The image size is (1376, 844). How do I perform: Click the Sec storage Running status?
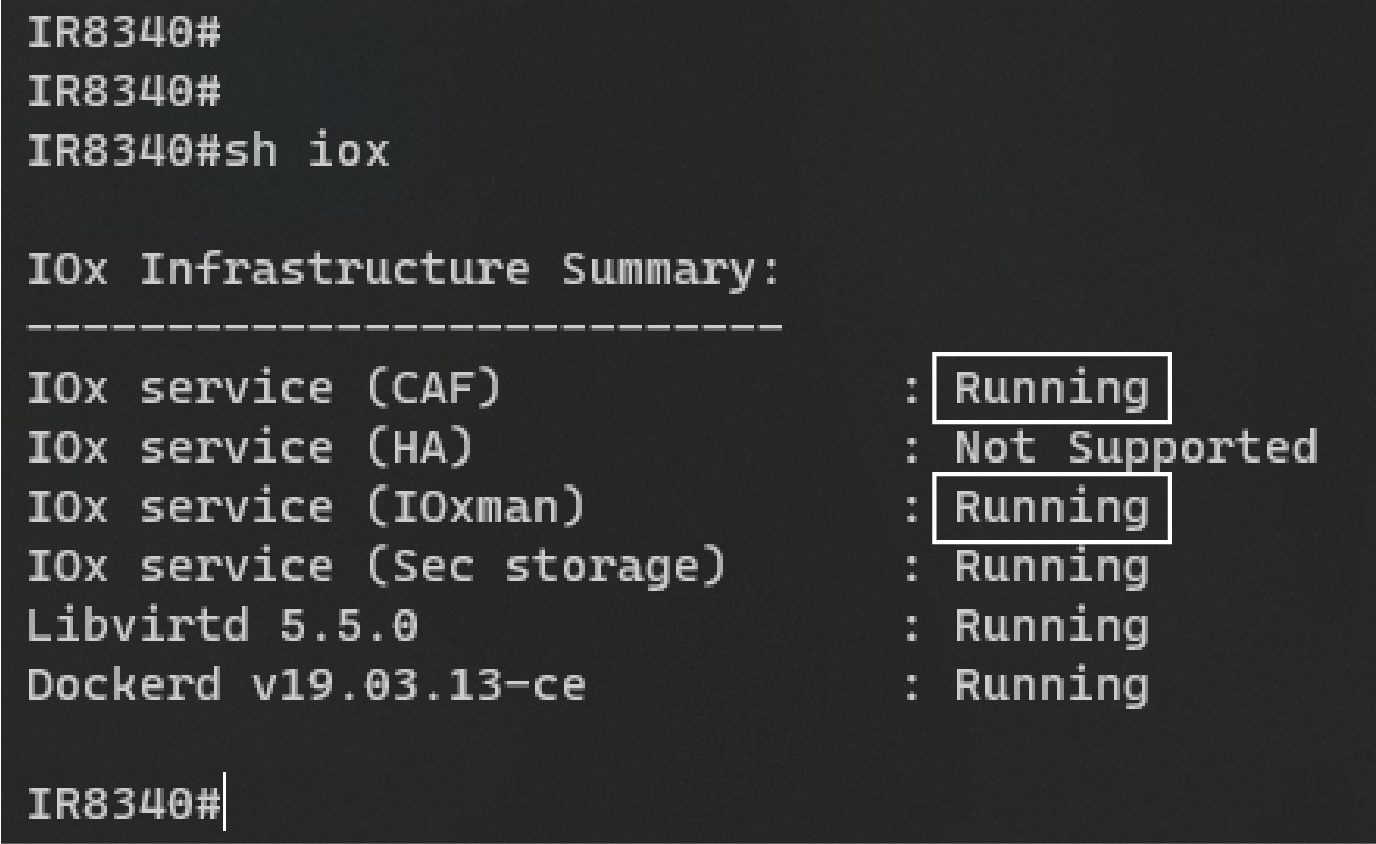tap(1051, 568)
